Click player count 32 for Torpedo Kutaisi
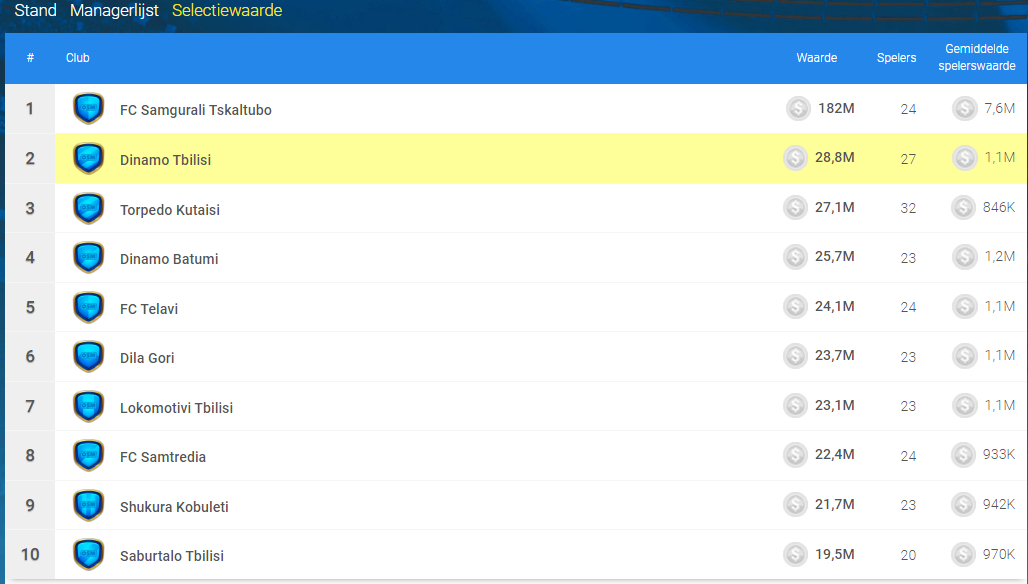Viewport: 1028px width, 584px height. coord(908,208)
